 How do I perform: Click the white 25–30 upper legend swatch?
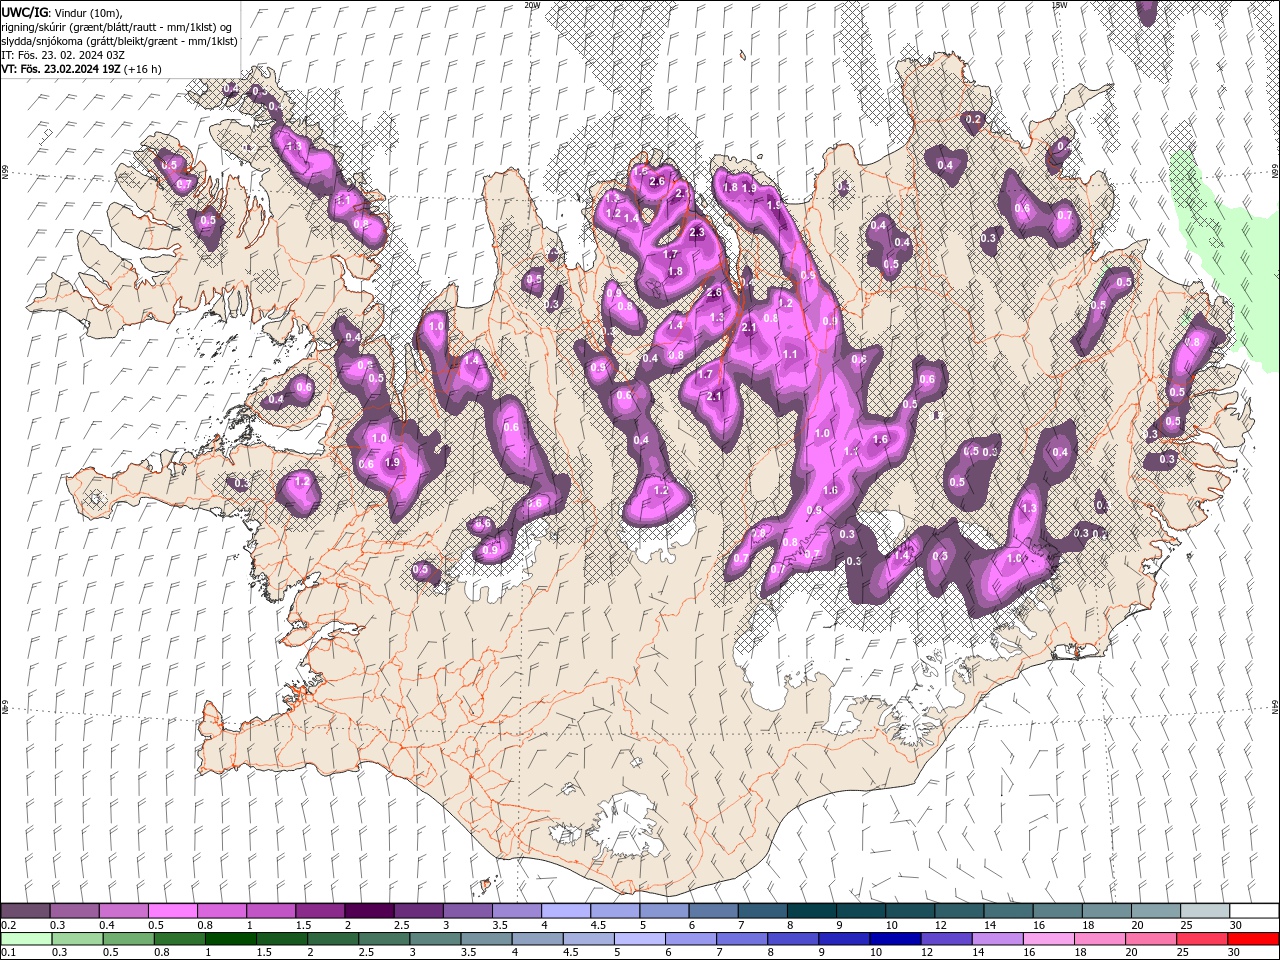[x=1204, y=911]
